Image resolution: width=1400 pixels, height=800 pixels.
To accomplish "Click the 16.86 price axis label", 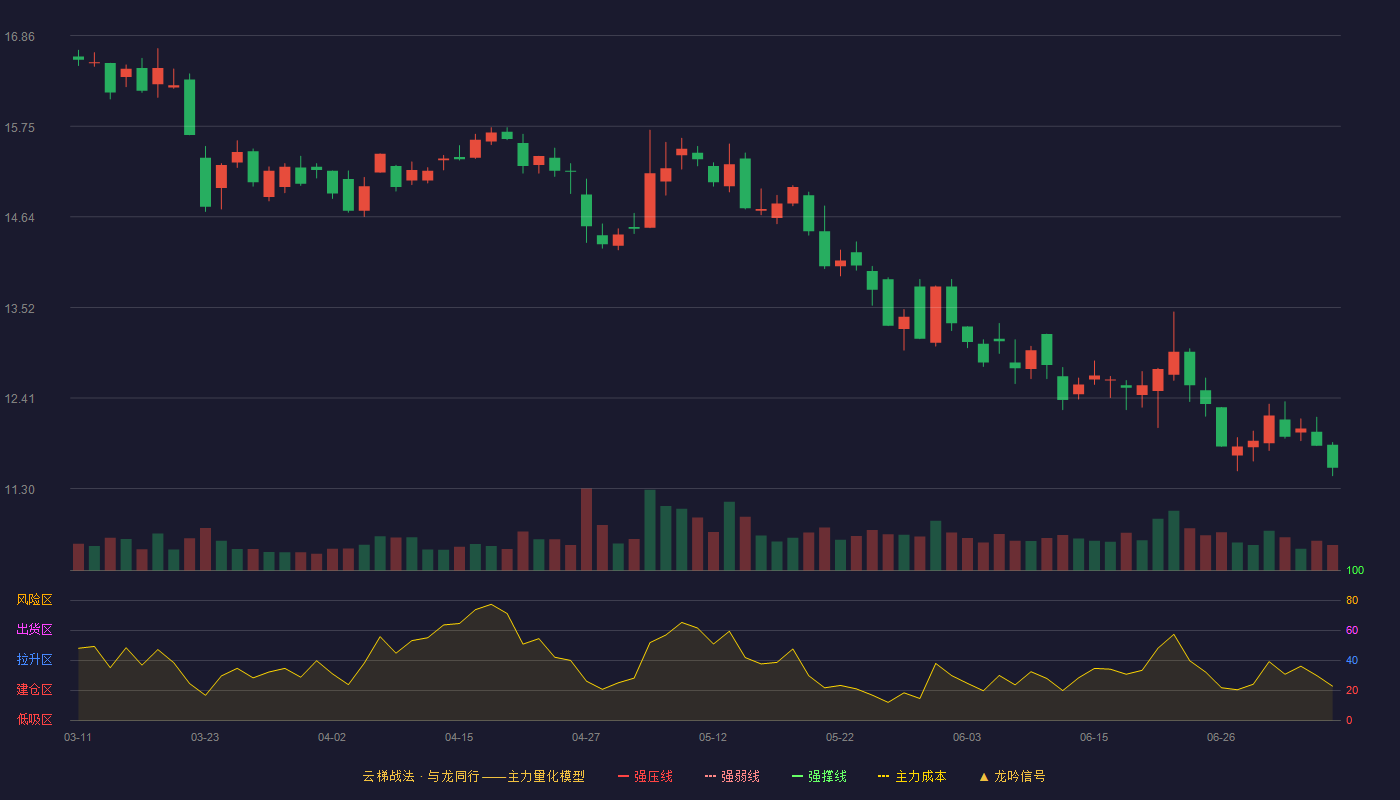I will coord(19,37).
